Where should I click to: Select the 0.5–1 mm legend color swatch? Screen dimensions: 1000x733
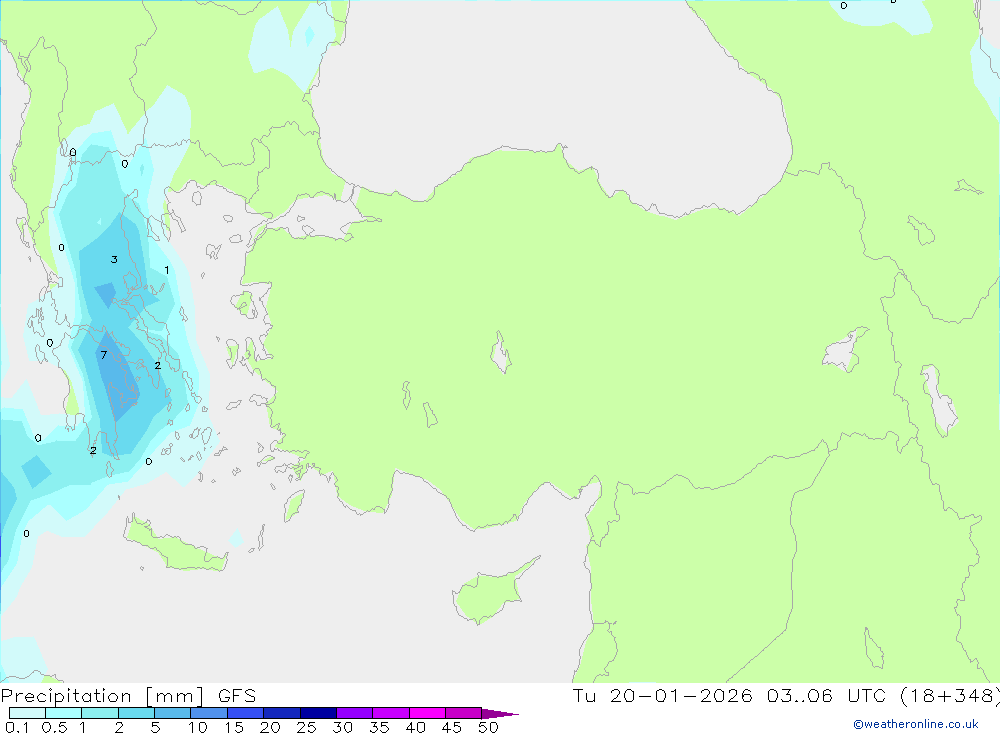(64, 713)
